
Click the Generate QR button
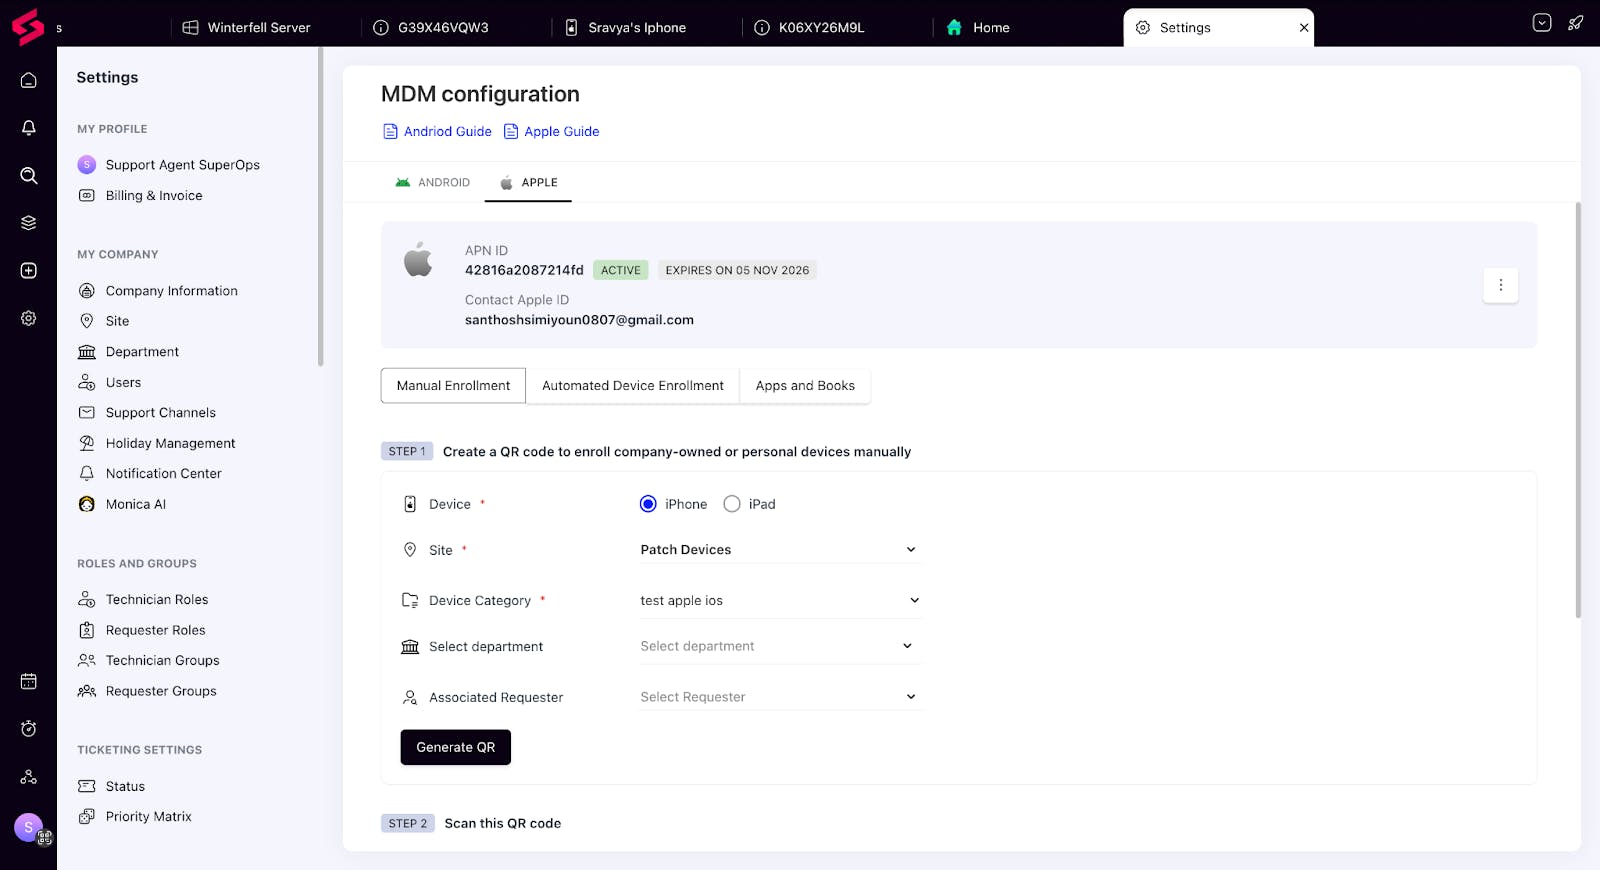455,747
